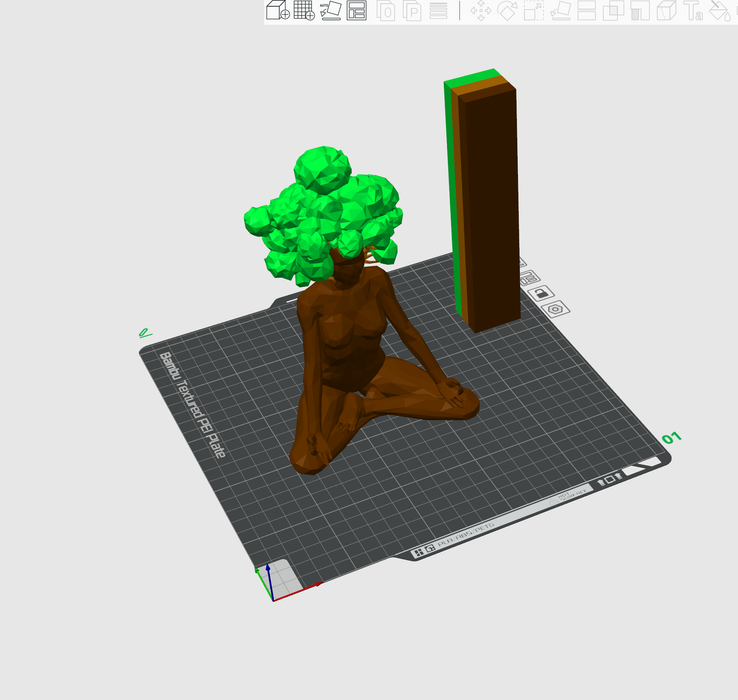Activate the Scale tool
738x700 pixels.
pyautogui.click(x=534, y=11)
